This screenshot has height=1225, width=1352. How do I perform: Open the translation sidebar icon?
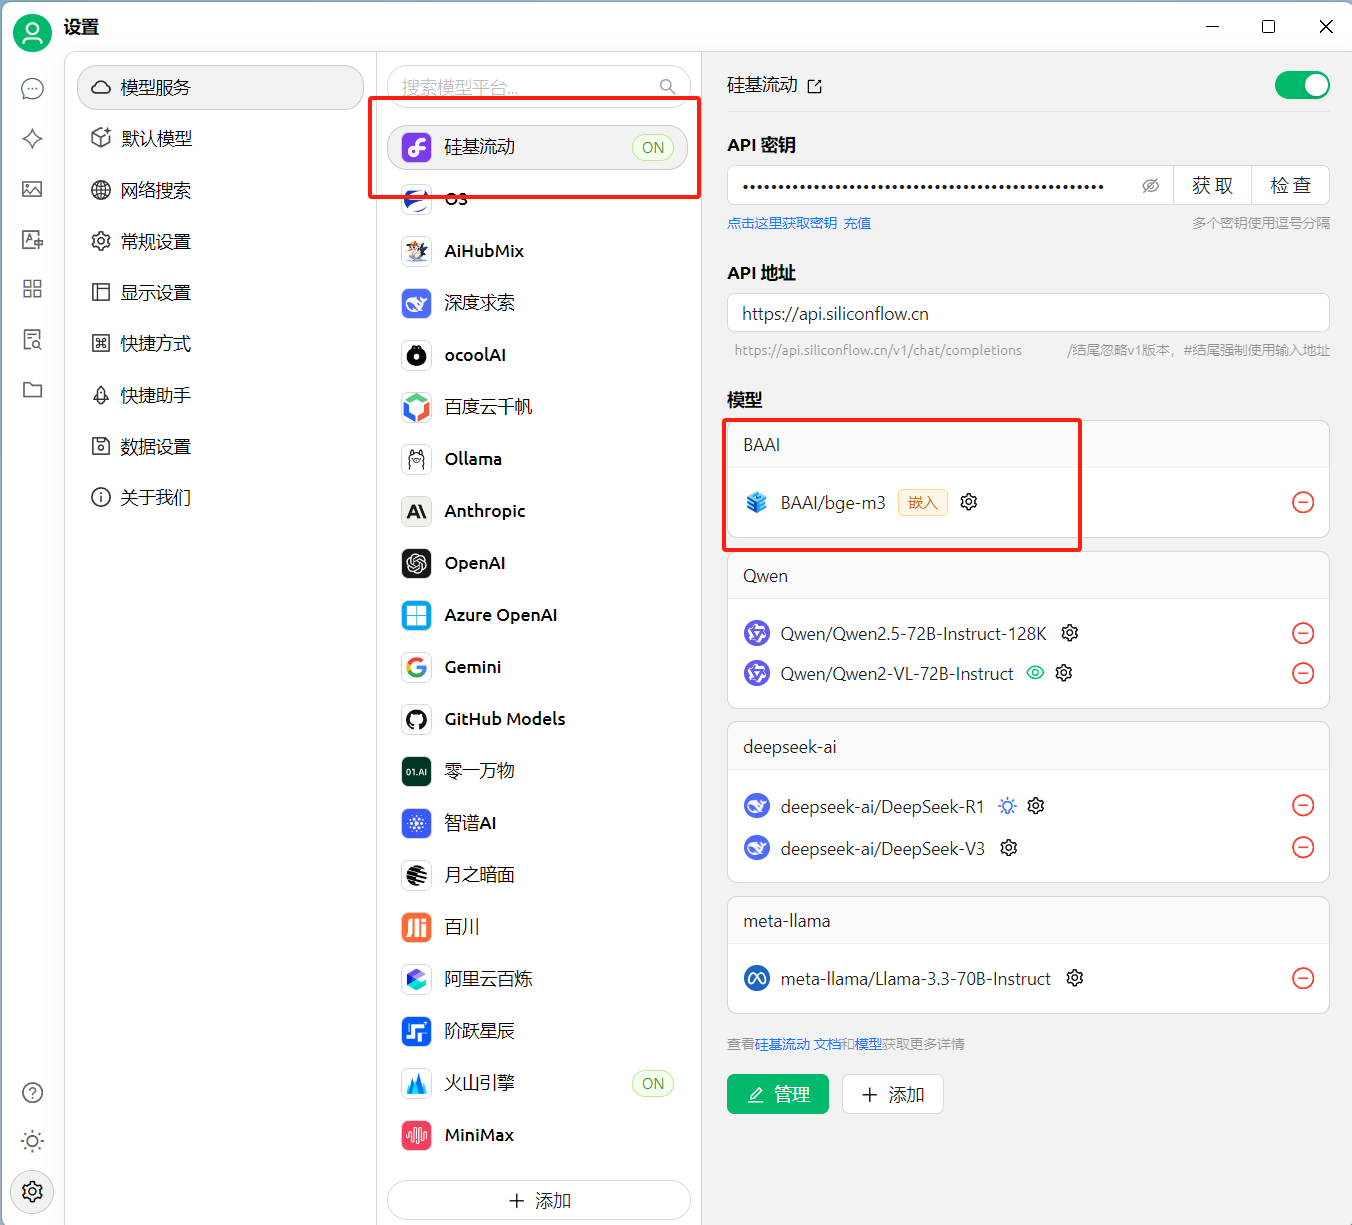pos(32,239)
